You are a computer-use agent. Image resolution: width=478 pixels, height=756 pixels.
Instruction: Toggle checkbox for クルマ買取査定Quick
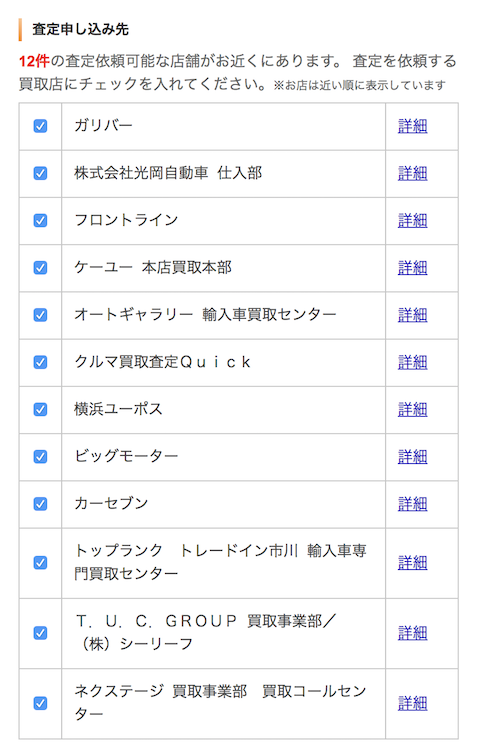point(40,362)
